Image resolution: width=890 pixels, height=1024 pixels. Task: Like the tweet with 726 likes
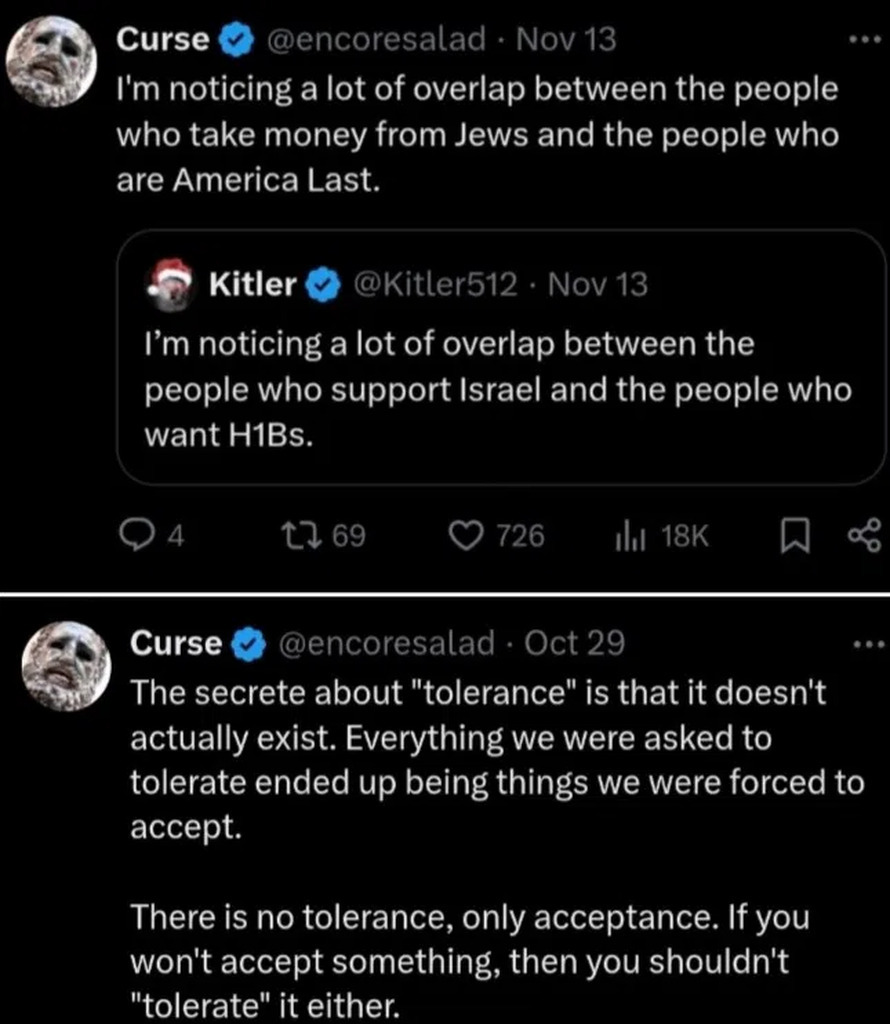(x=464, y=537)
